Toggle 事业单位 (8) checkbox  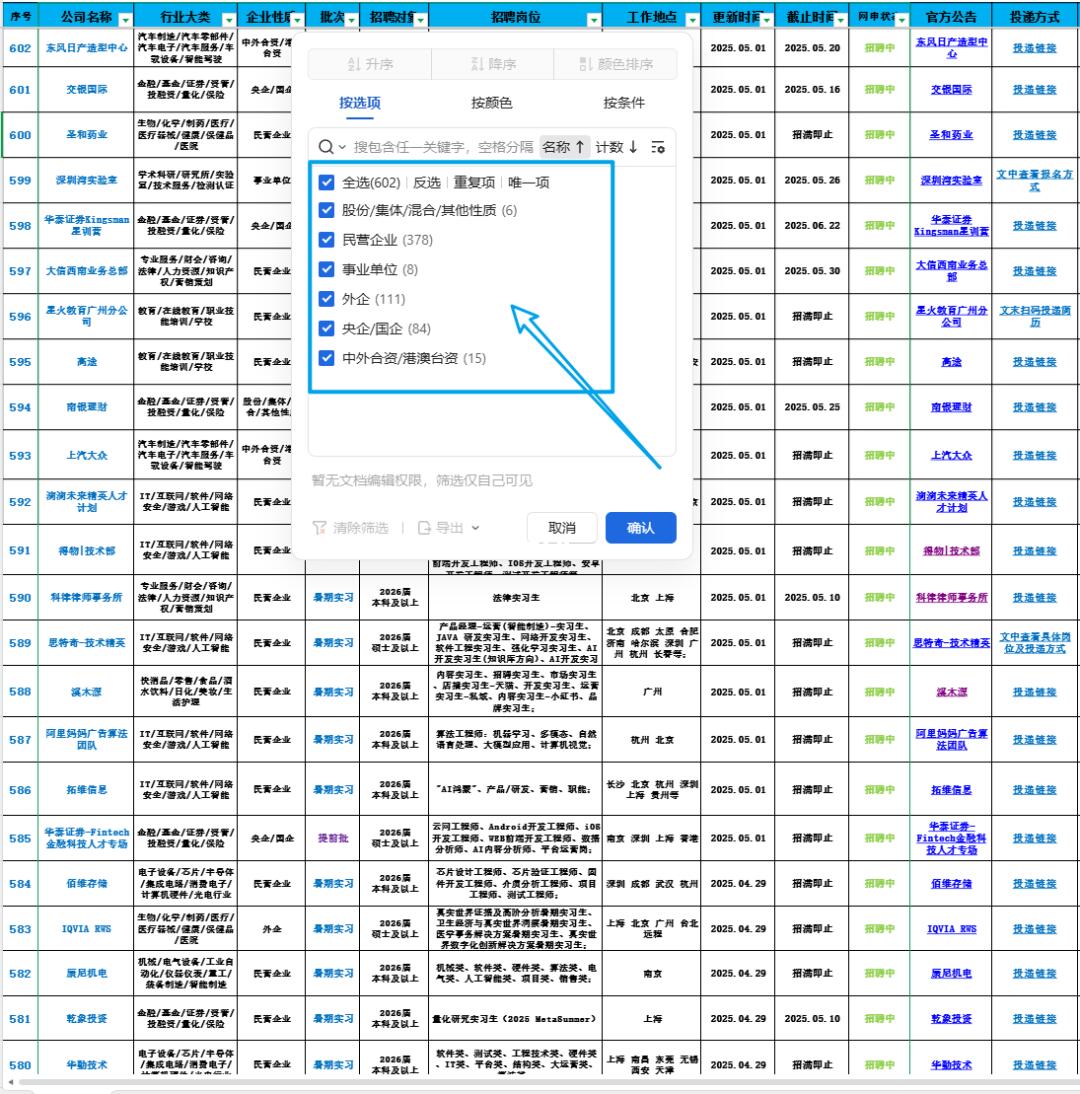click(327, 269)
